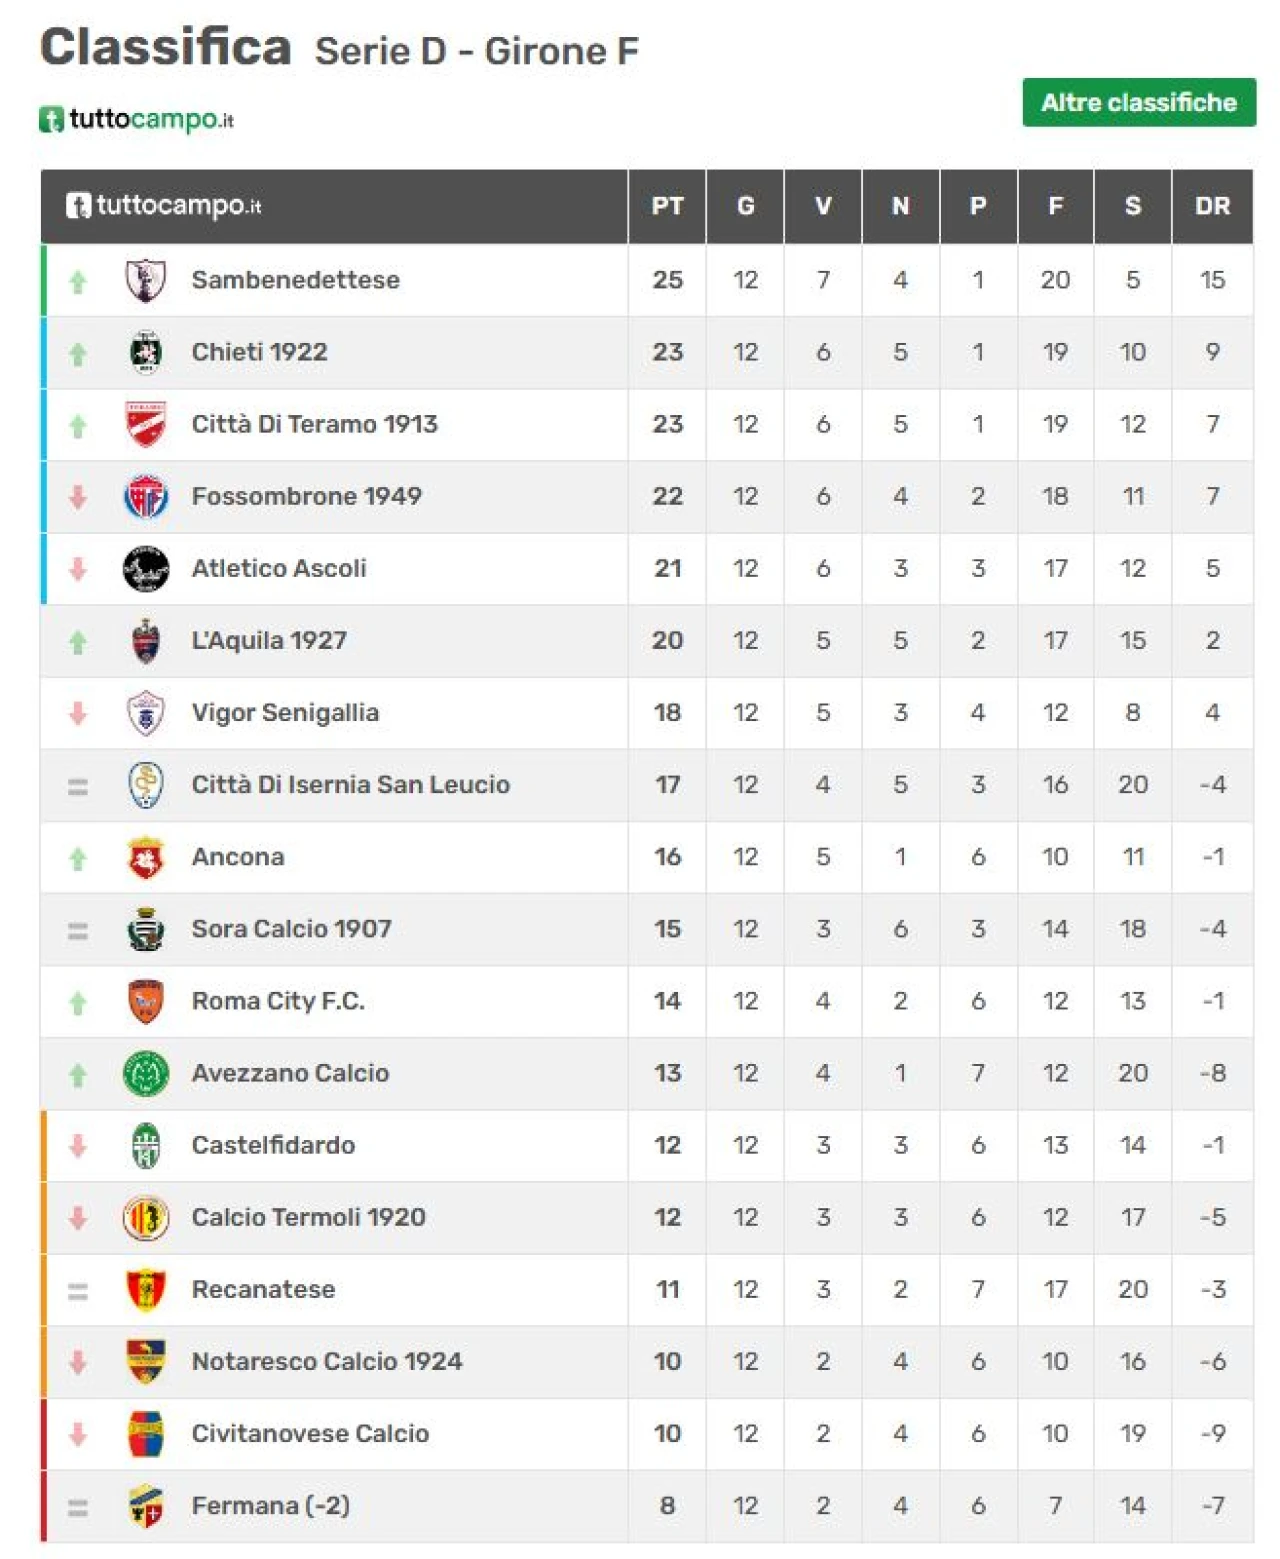Click the red down arrow beside Castelfidardo
The height and width of the screenshot is (1559, 1280).
78,1146
